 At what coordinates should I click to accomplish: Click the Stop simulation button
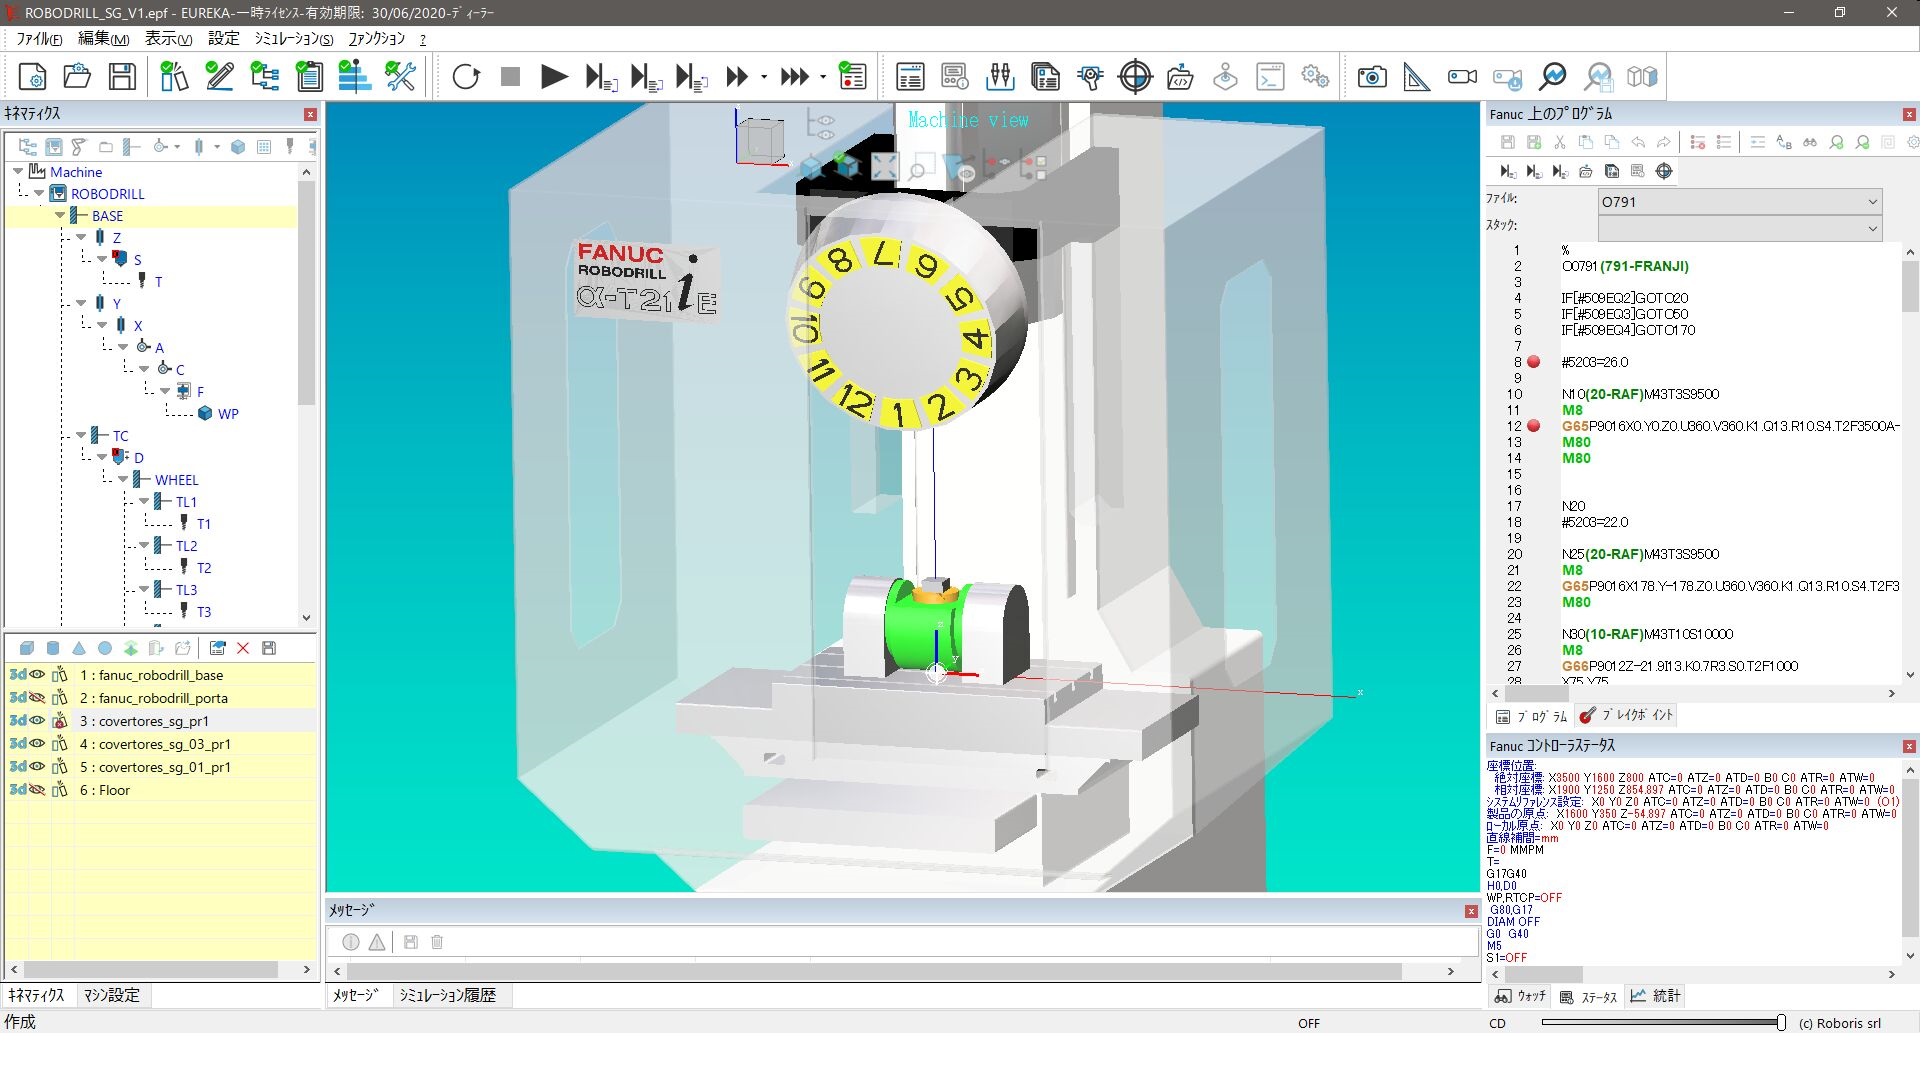510,77
